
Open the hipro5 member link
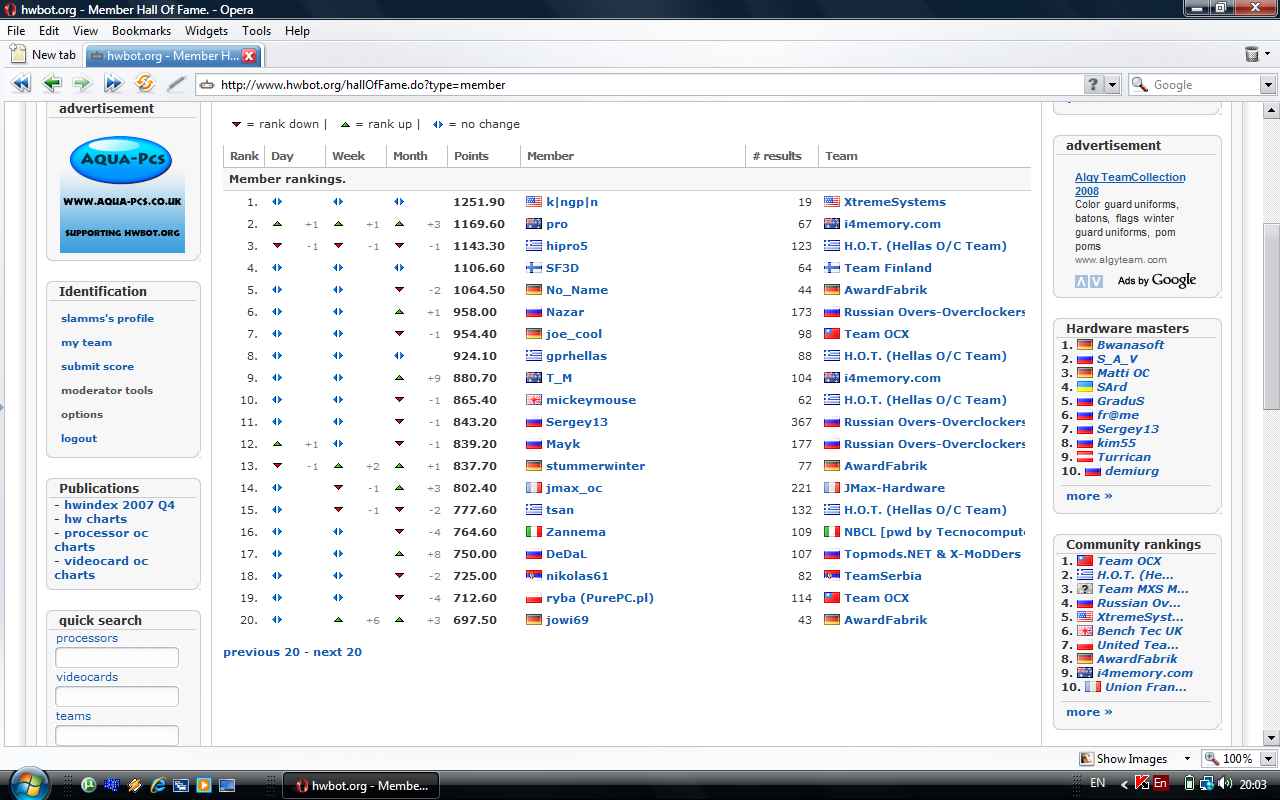pyautogui.click(x=567, y=246)
